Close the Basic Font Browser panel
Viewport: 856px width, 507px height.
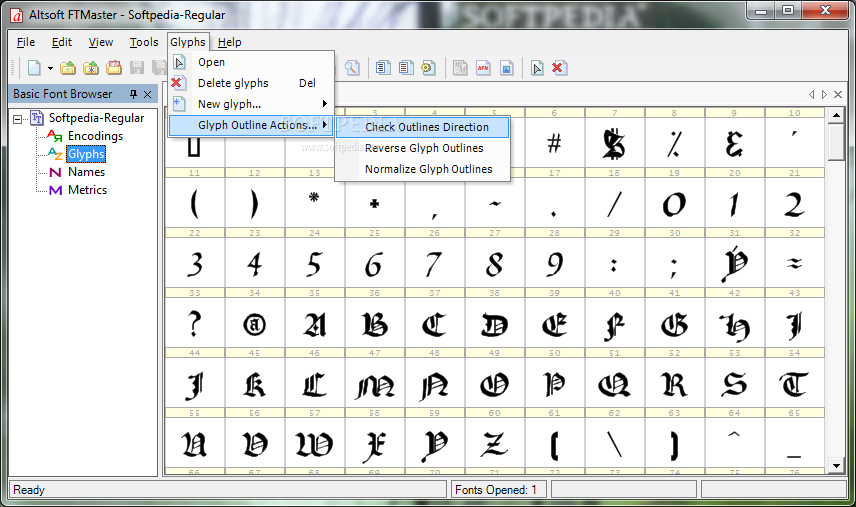pyautogui.click(x=147, y=94)
